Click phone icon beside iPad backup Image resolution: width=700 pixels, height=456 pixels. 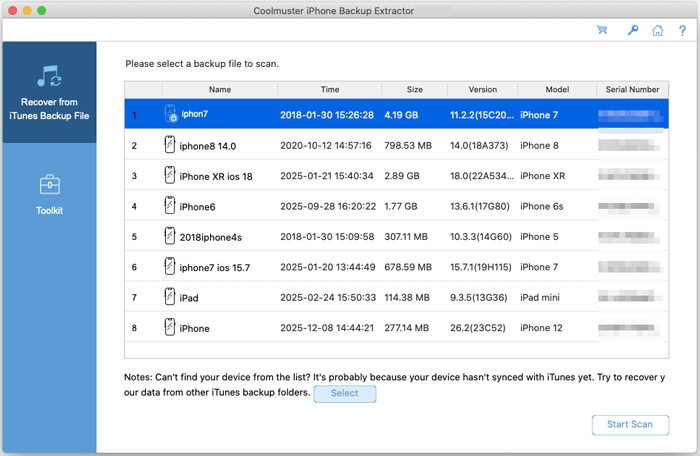[170, 297]
